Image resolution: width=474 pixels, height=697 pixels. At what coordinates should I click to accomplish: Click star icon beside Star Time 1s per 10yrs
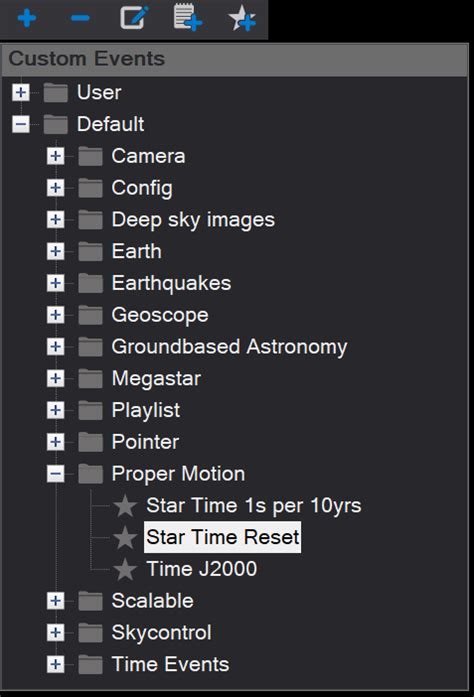pyautogui.click(x=125, y=506)
